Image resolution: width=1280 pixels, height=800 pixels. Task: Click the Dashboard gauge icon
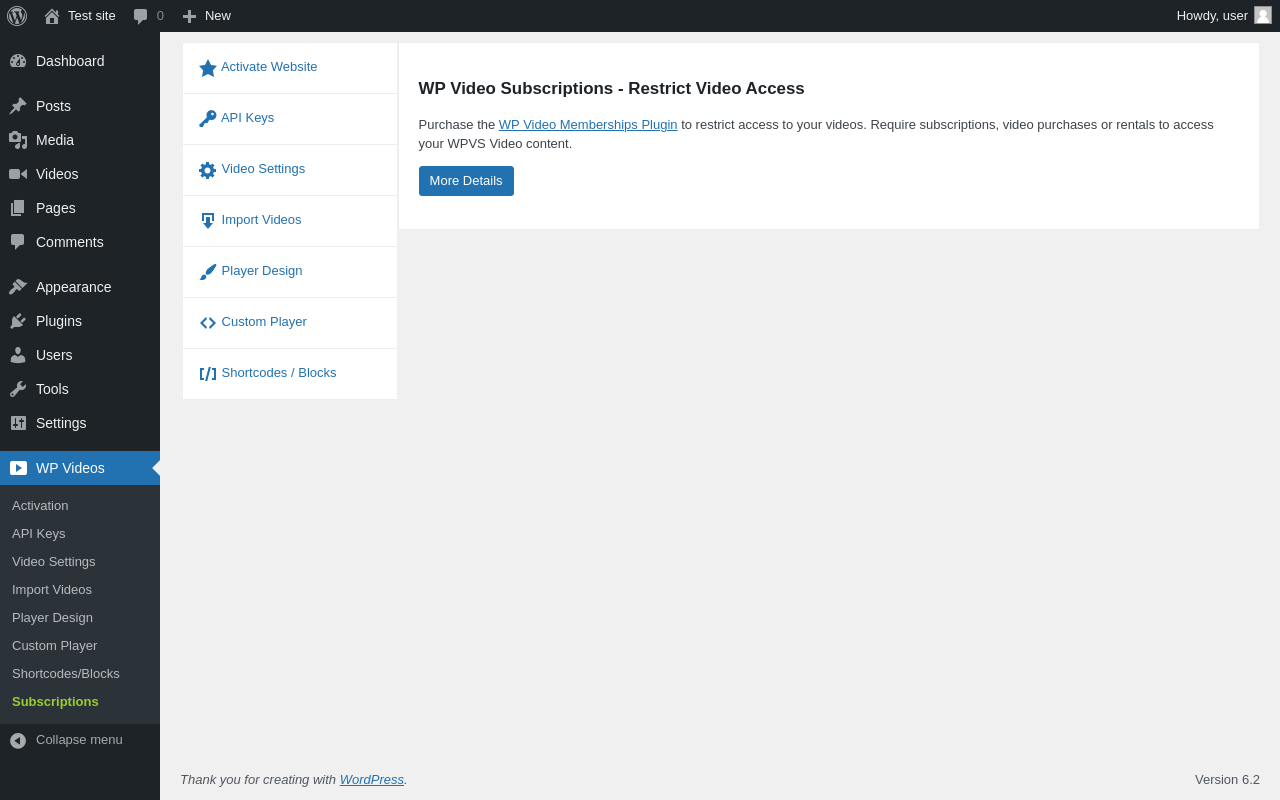18,61
